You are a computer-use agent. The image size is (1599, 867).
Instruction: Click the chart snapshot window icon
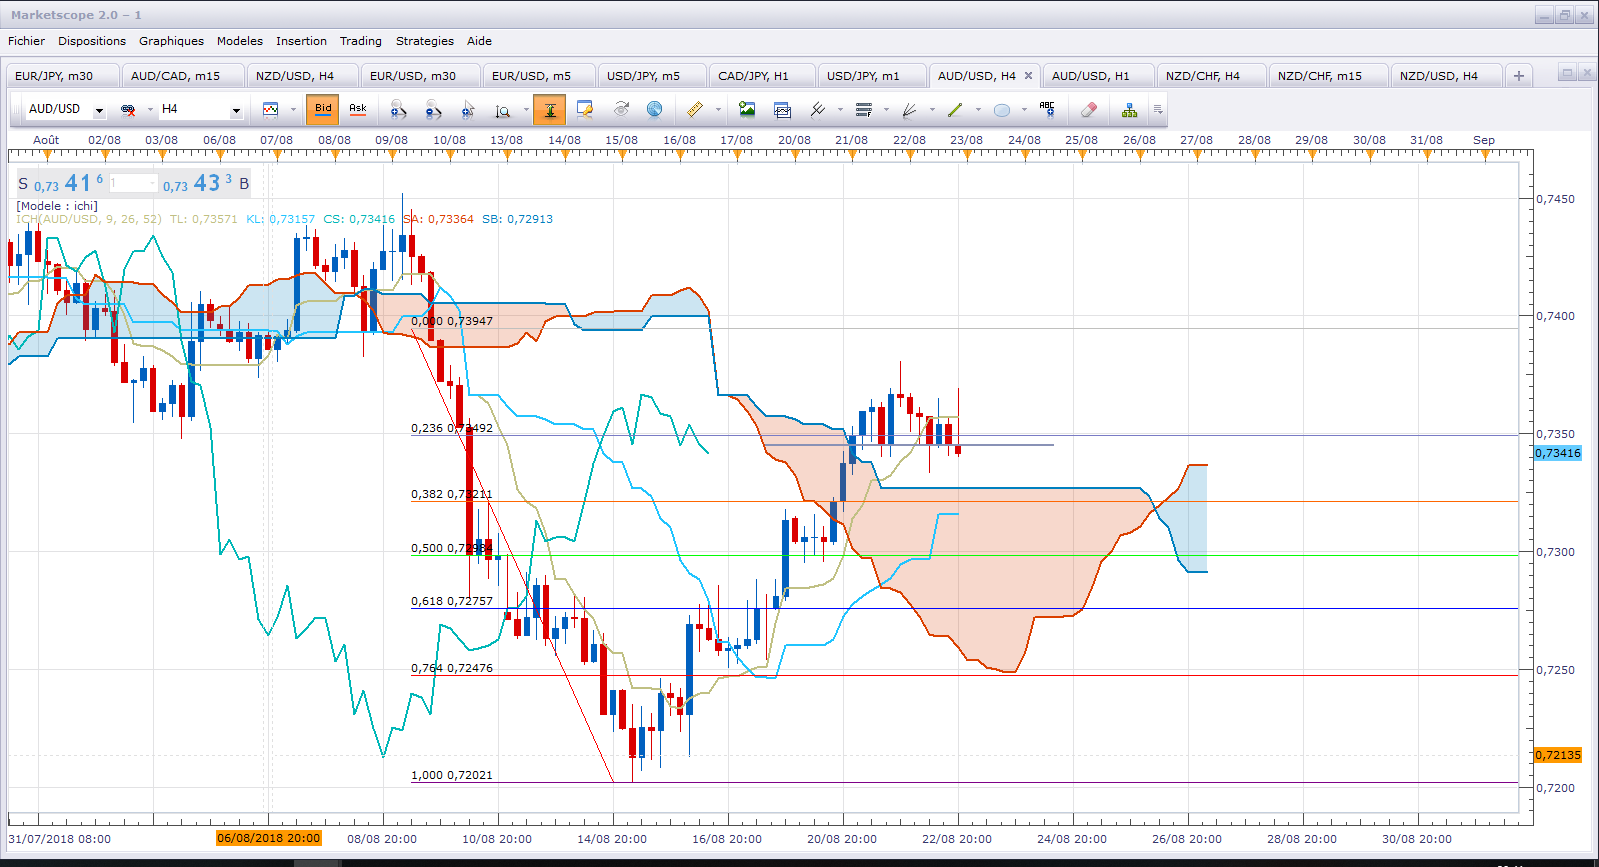tap(782, 109)
